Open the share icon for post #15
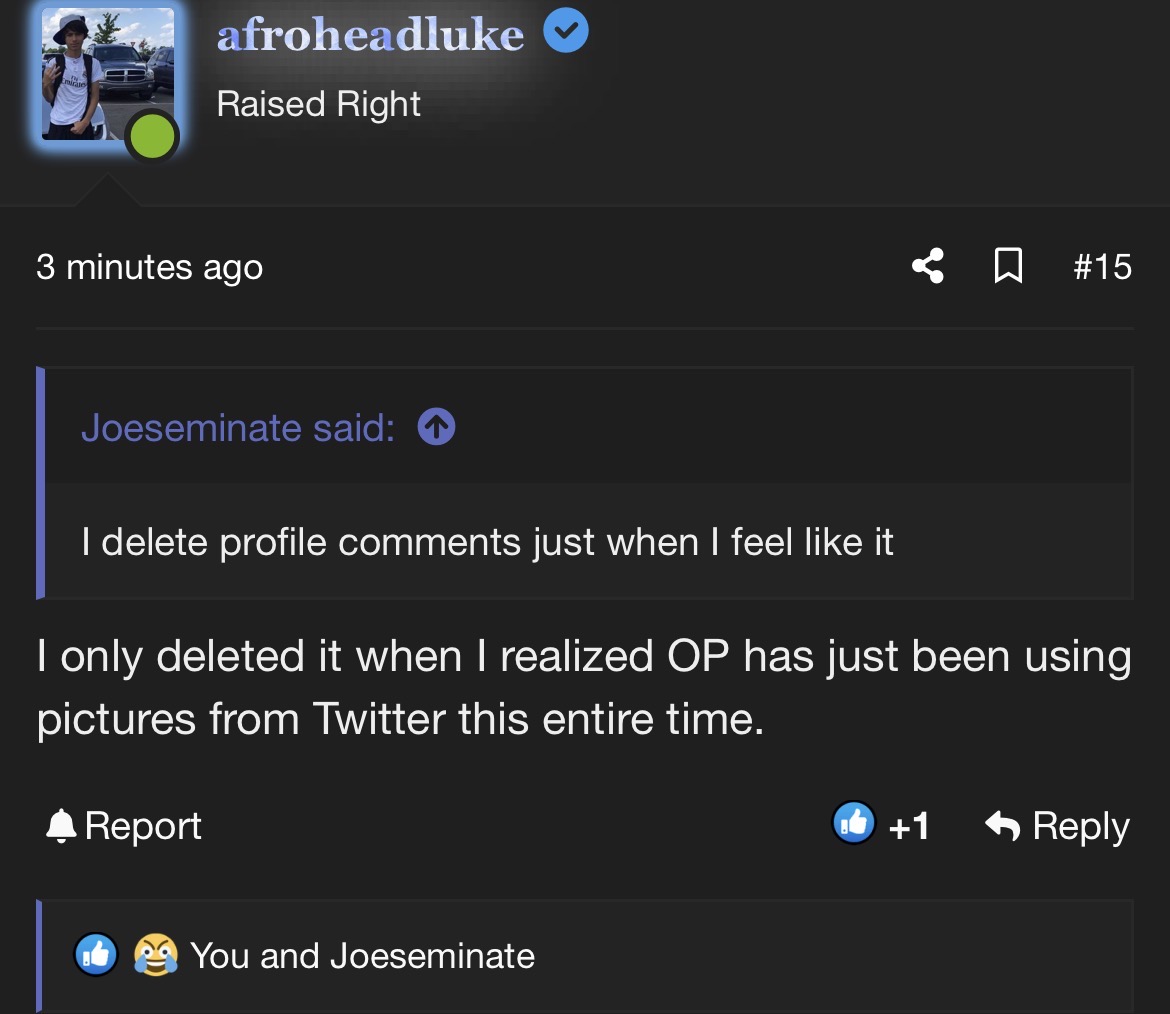Viewport: 1170px width, 1014px height. [x=928, y=266]
